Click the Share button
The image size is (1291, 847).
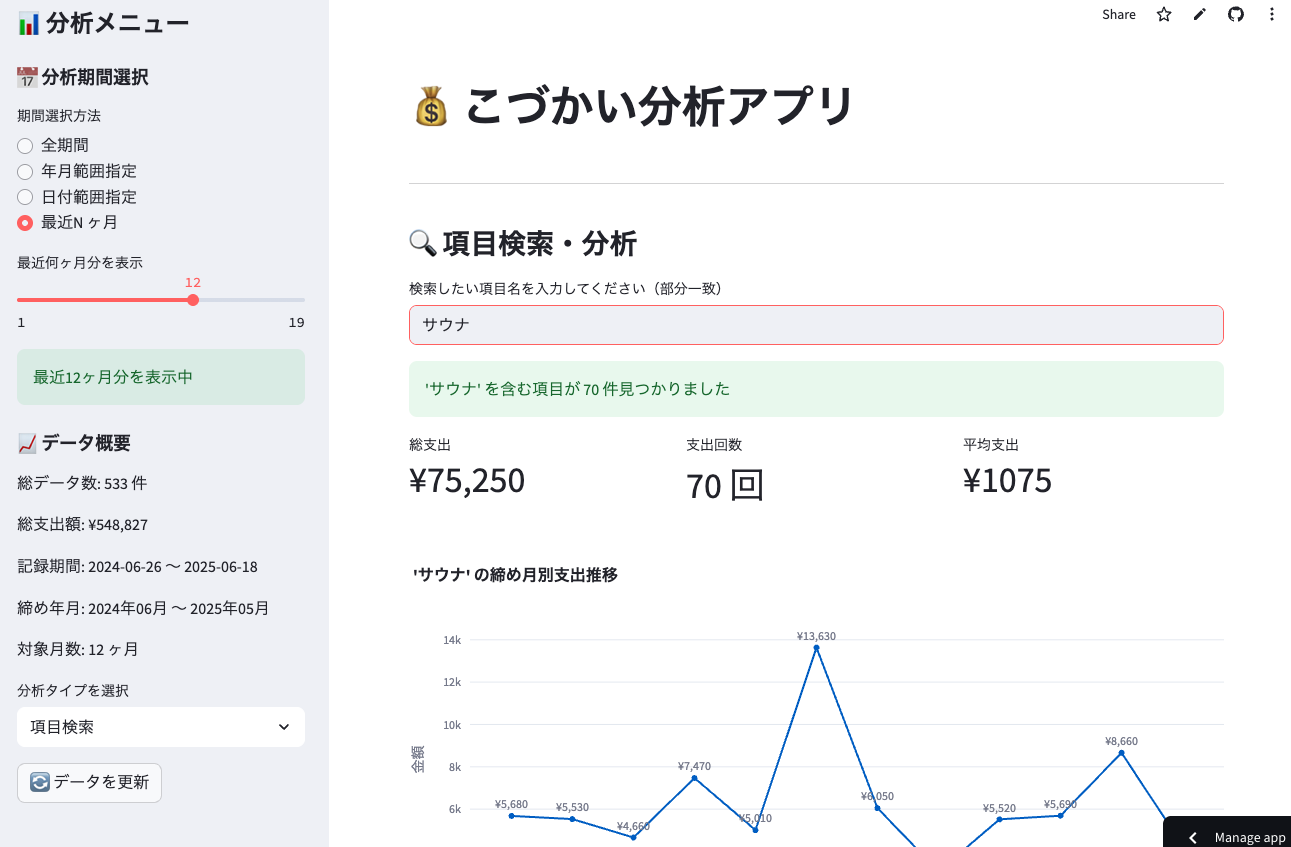click(1119, 14)
